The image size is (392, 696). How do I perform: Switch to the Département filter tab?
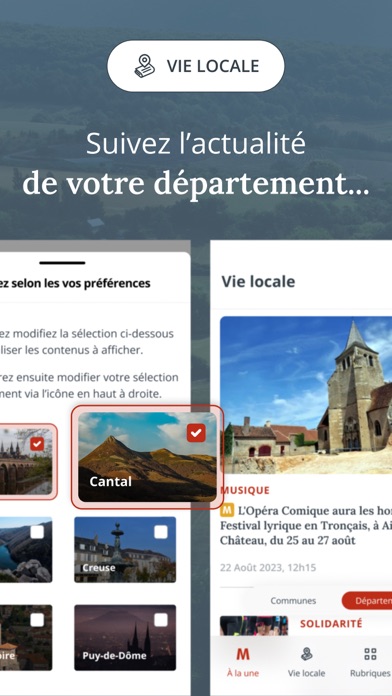[367, 601]
